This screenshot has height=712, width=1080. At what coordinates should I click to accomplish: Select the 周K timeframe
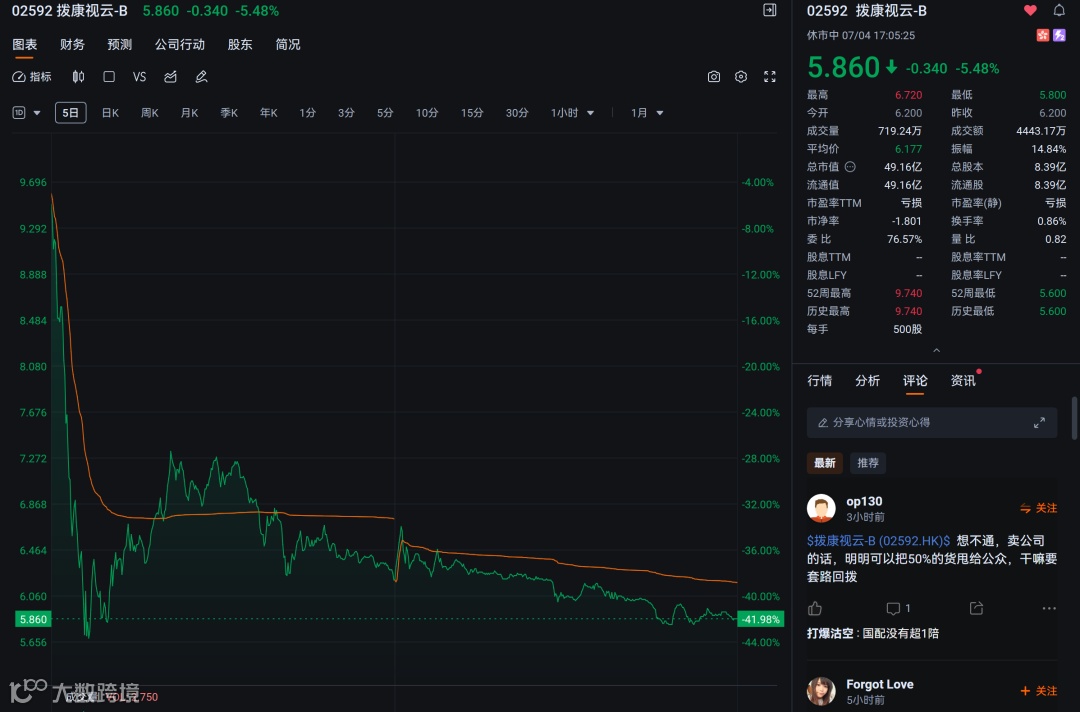point(149,112)
